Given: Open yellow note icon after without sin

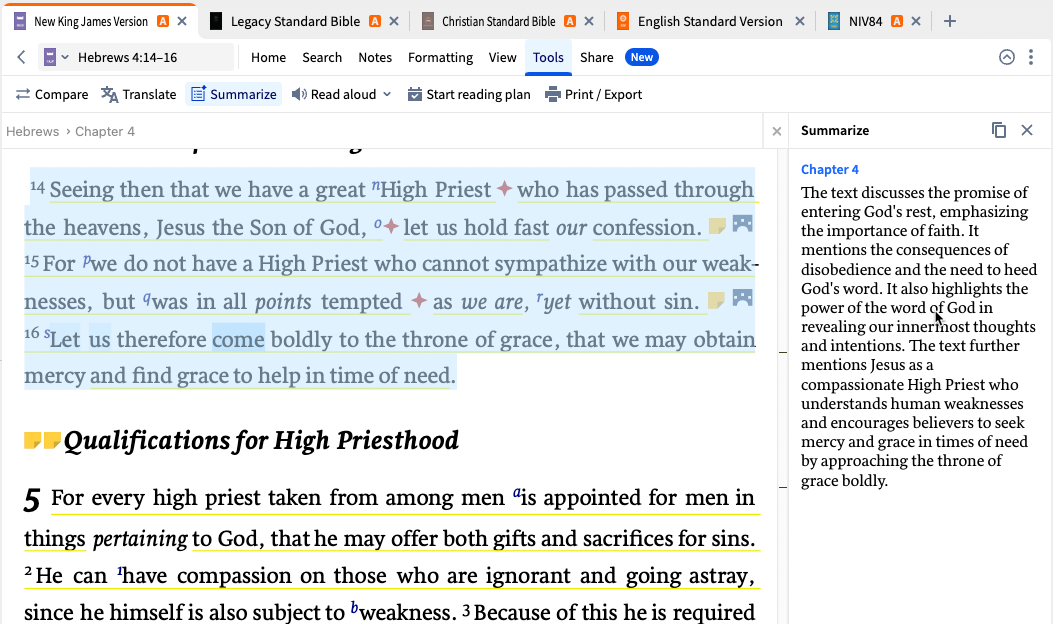Looking at the screenshot, I should 717,300.
